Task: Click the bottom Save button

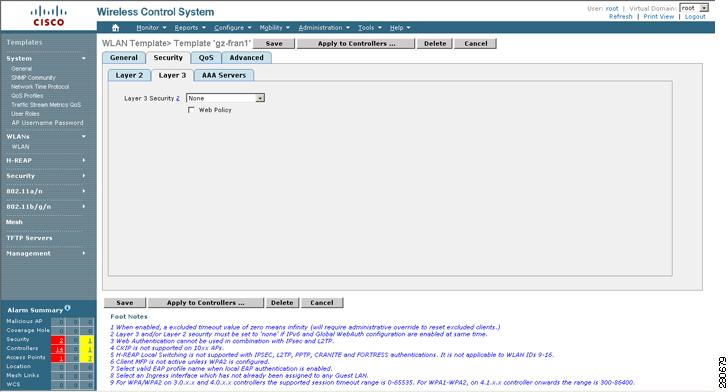Action: pos(124,303)
